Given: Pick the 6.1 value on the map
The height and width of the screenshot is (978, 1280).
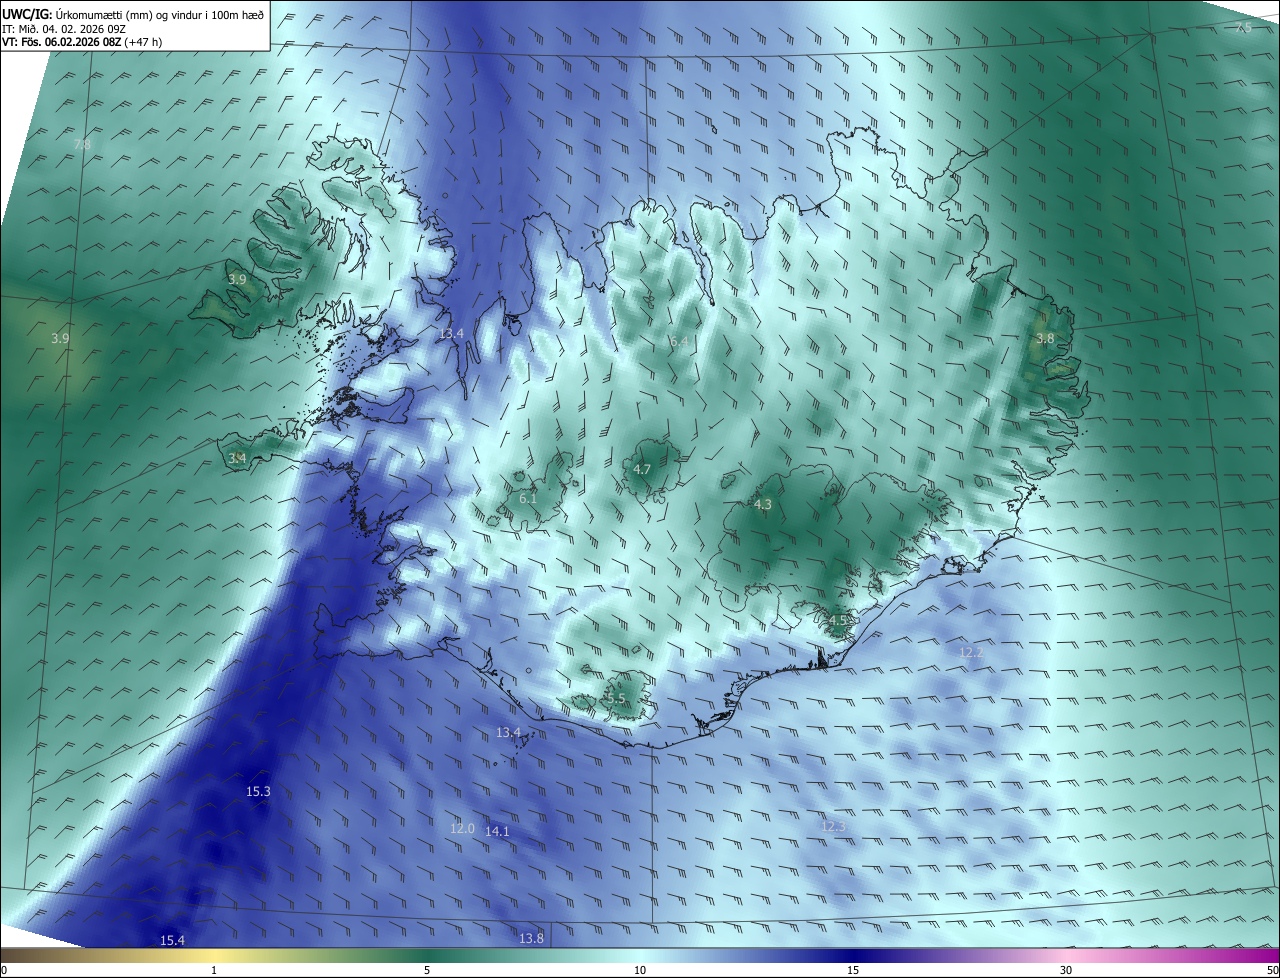Looking at the screenshot, I should click(x=528, y=498).
